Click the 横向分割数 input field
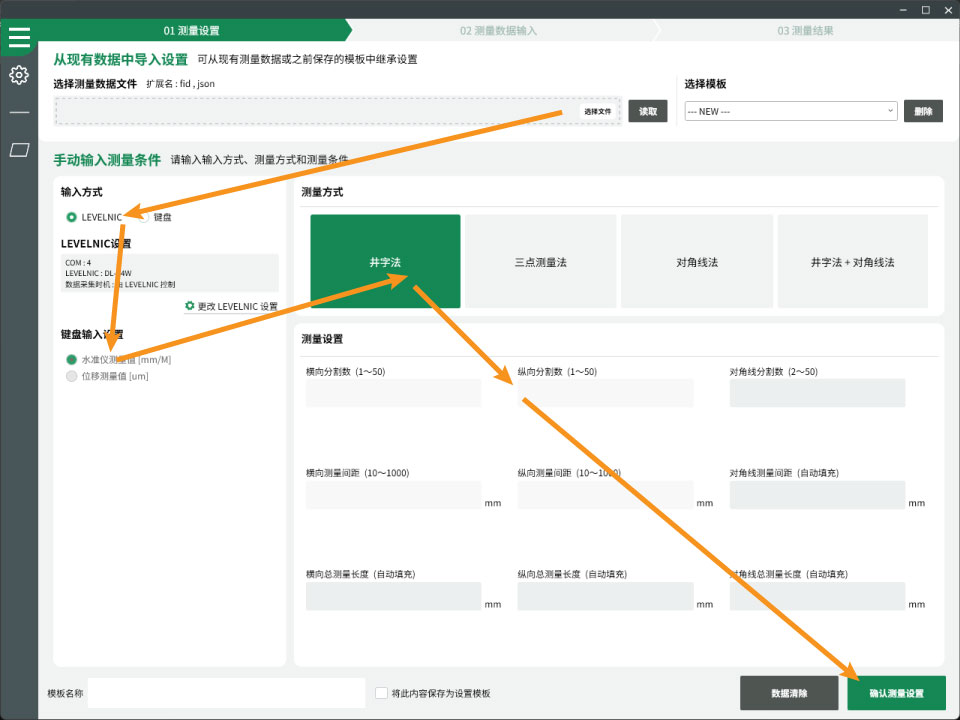960x720 pixels. (x=393, y=392)
